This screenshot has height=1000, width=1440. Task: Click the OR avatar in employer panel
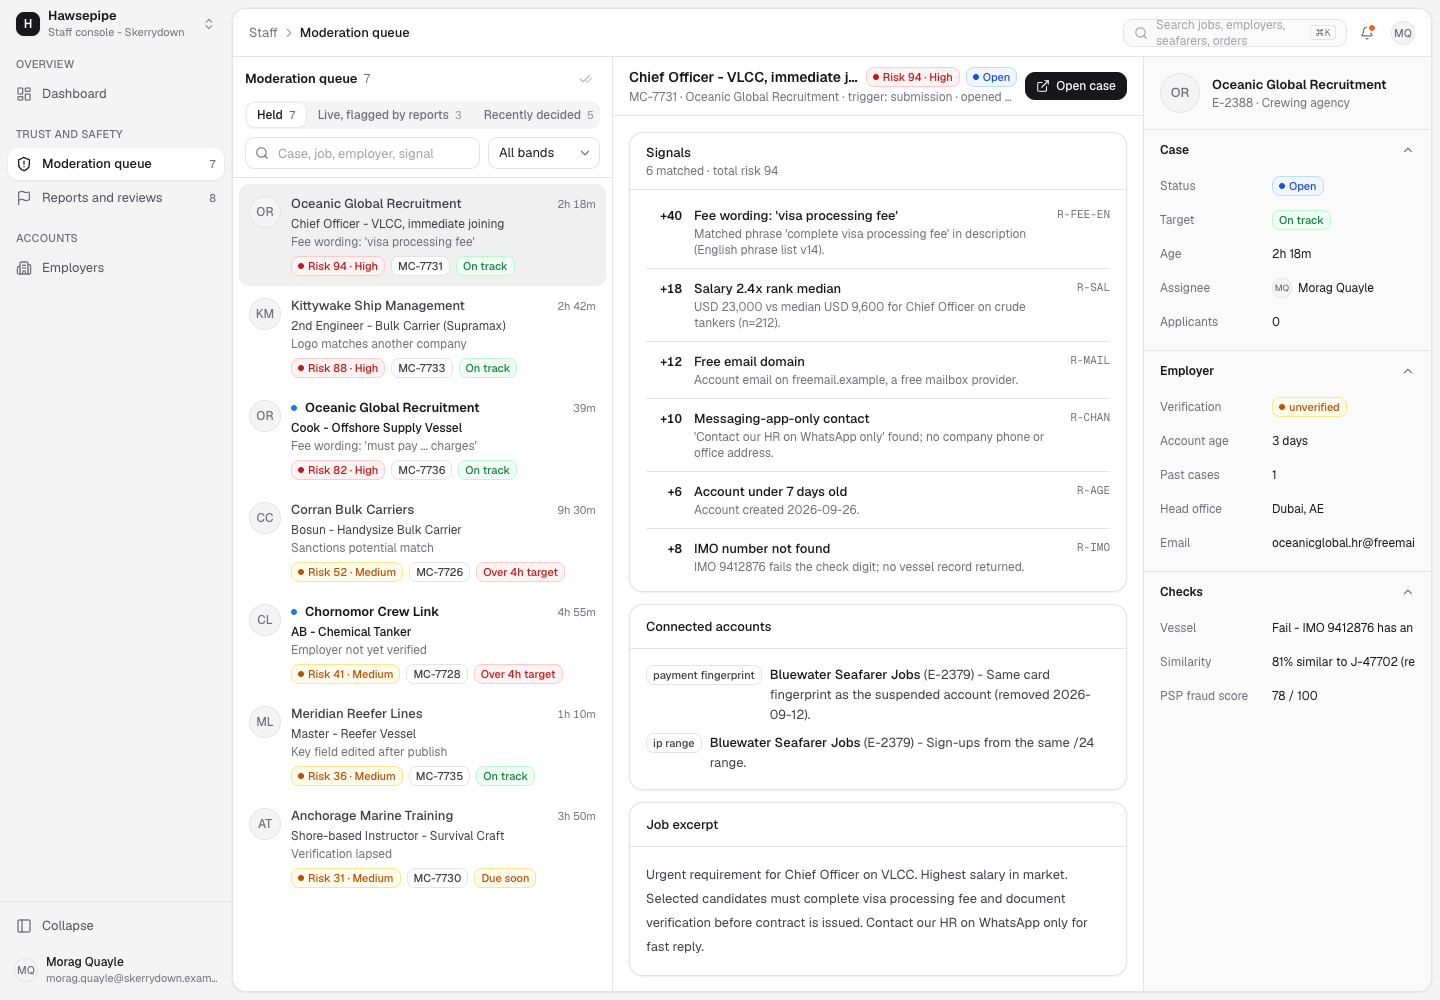point(1180,93)
